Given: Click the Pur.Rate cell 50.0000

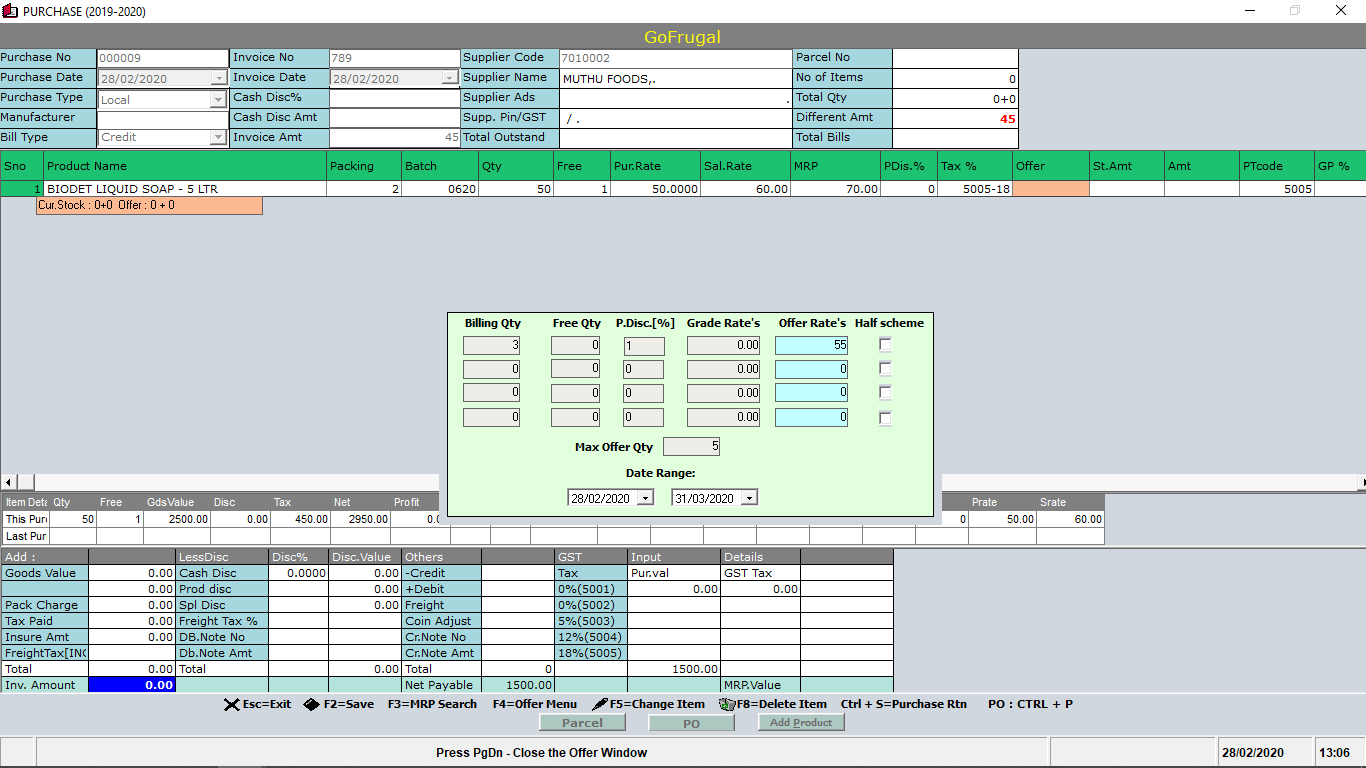Looking at the screenshot, I should coord(654,189).
